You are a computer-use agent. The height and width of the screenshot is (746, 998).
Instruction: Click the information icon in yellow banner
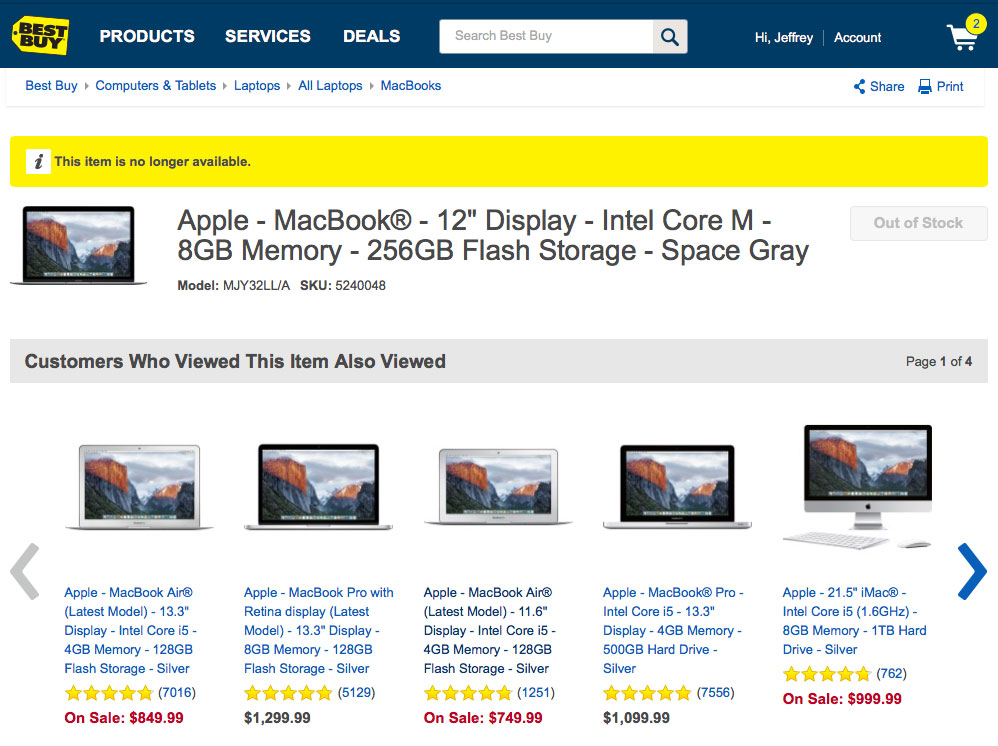(38, 161)
